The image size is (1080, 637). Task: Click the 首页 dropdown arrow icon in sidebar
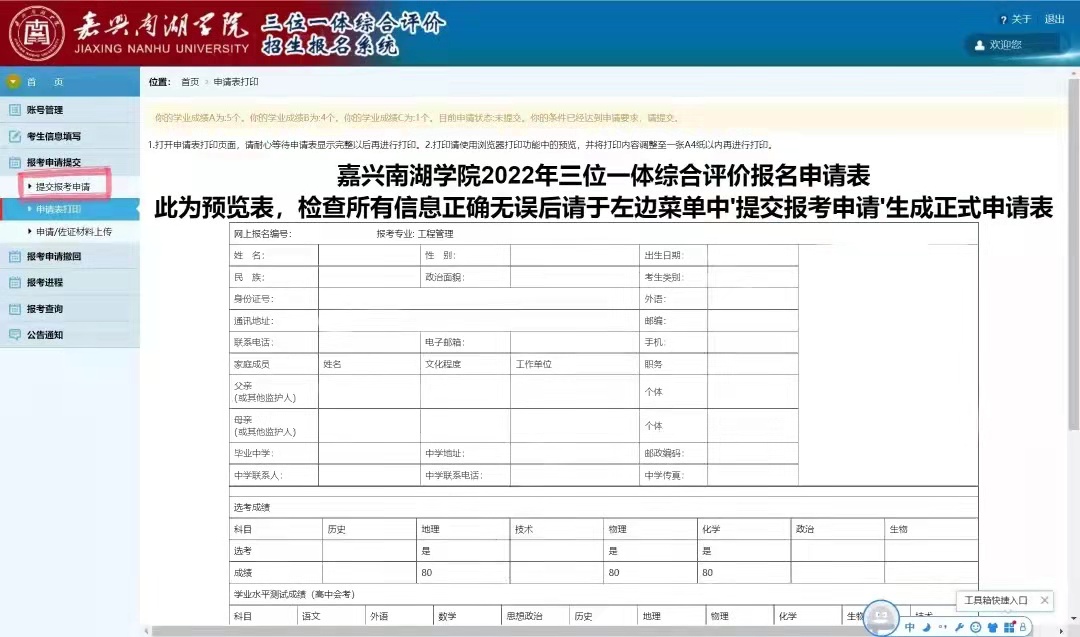(13, 82)
